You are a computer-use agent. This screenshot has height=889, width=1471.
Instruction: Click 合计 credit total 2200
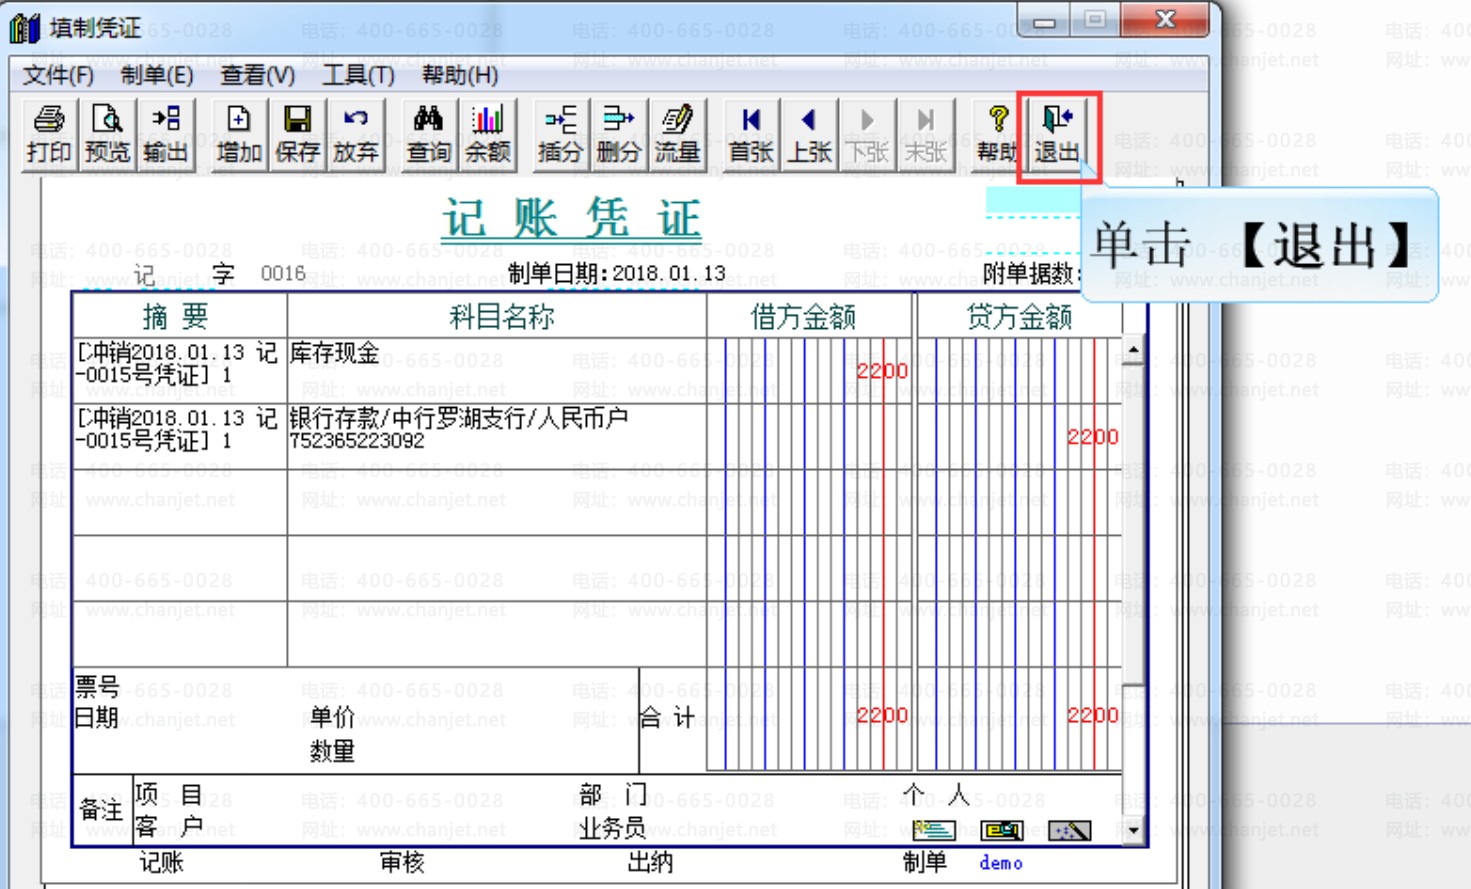1092,716
